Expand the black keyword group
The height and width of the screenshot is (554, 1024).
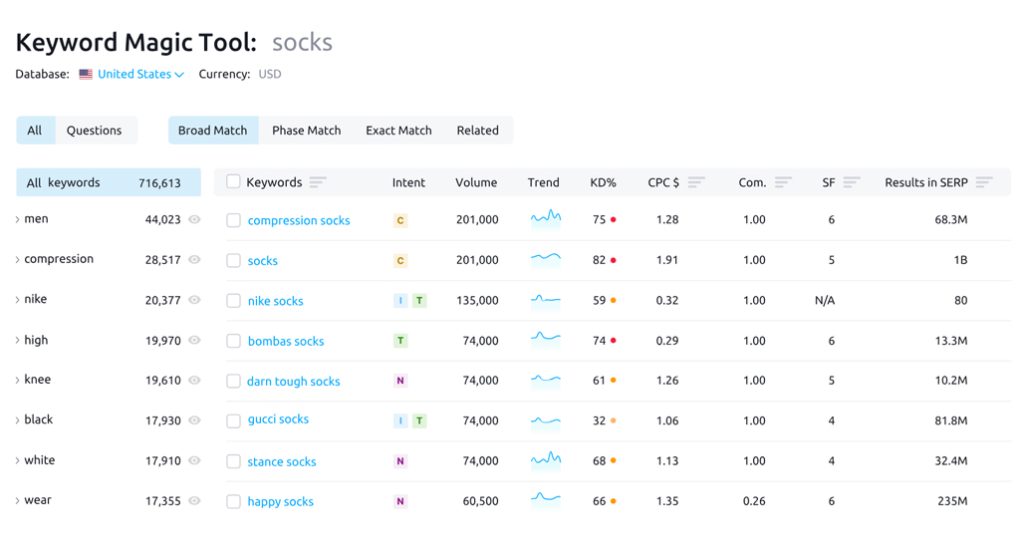18,420
